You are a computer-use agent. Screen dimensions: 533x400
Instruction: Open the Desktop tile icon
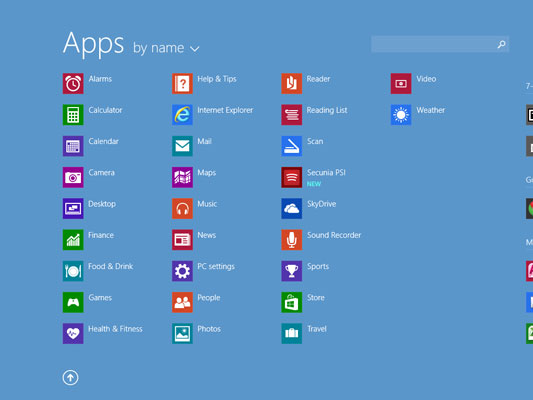73,208
